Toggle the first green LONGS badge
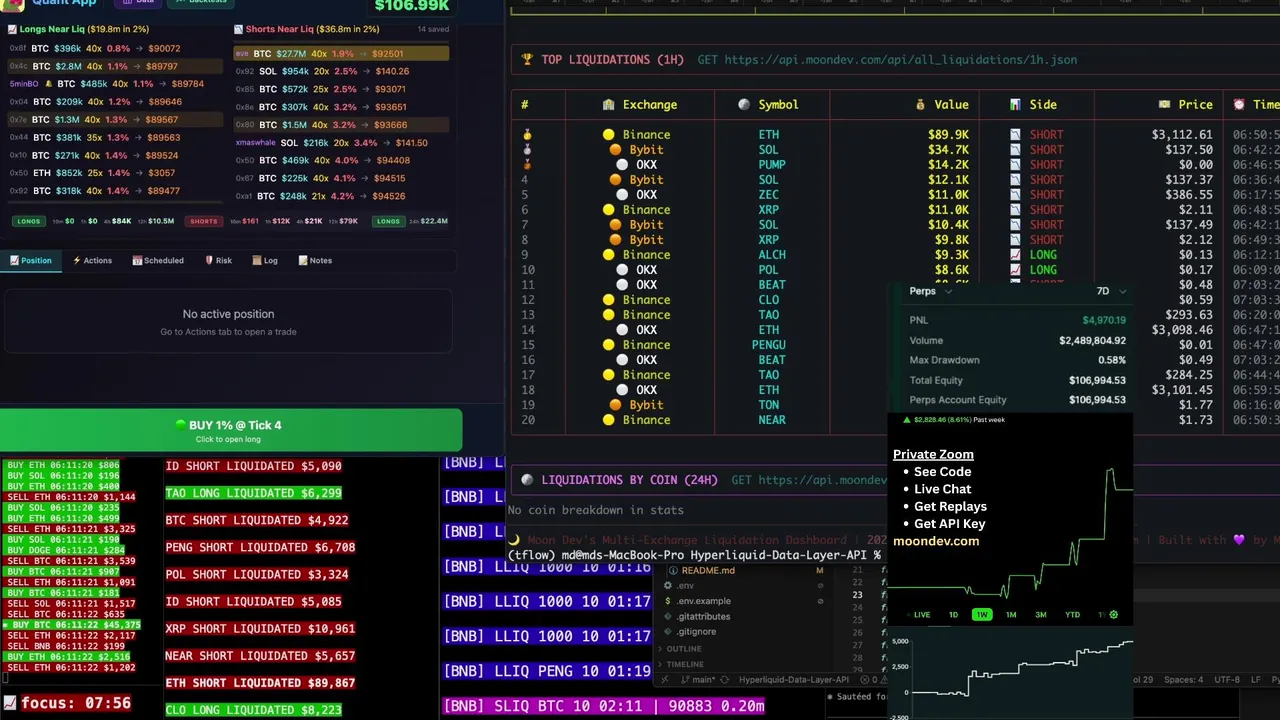Screen dimensions: 1280x720 (x=27, y=221)
